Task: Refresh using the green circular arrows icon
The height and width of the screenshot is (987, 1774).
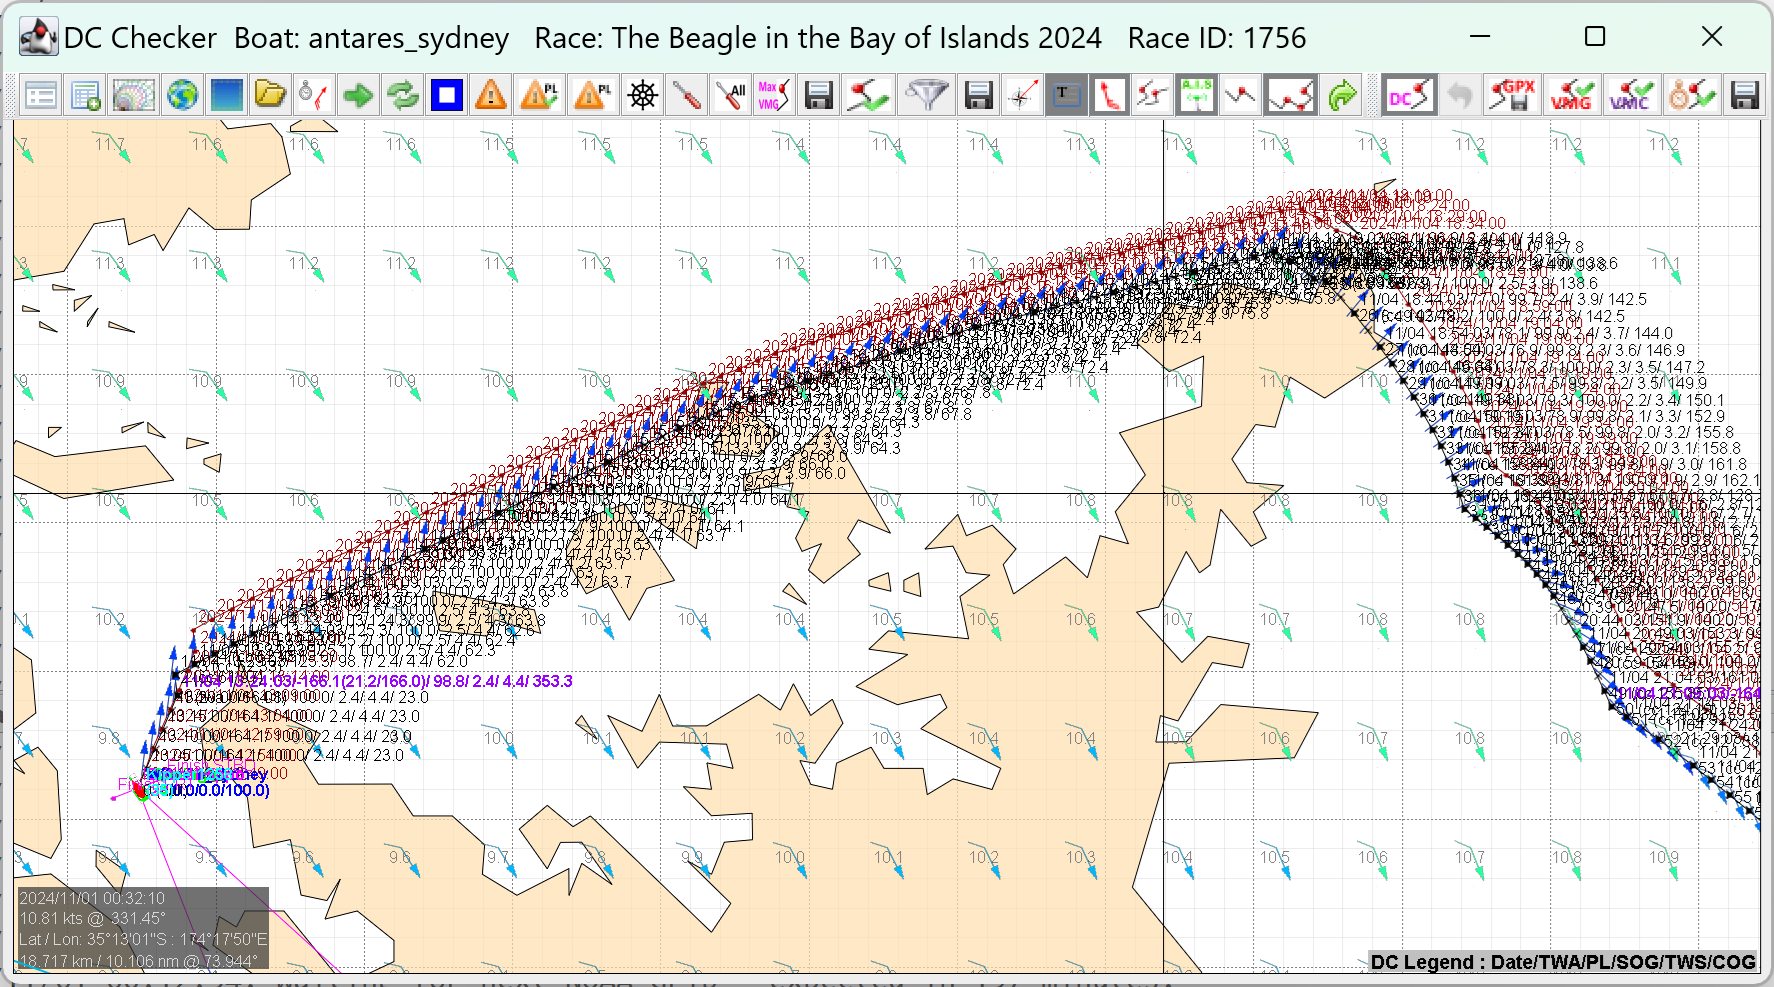Action: click(x=402, y=96)
